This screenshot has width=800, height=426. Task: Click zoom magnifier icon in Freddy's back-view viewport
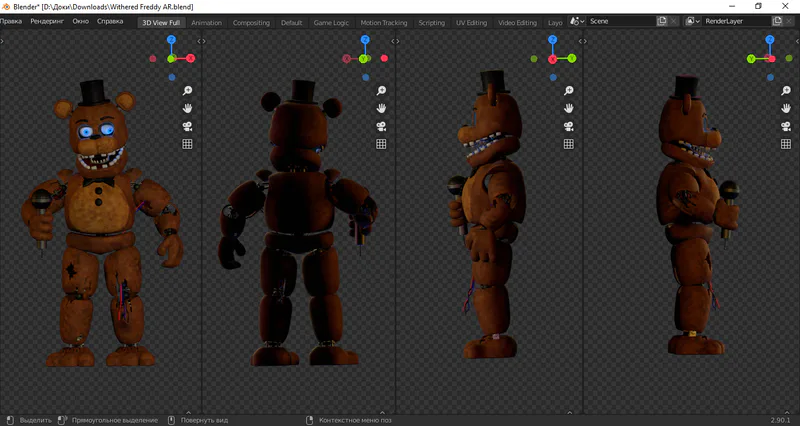click(x=381, y=90)
